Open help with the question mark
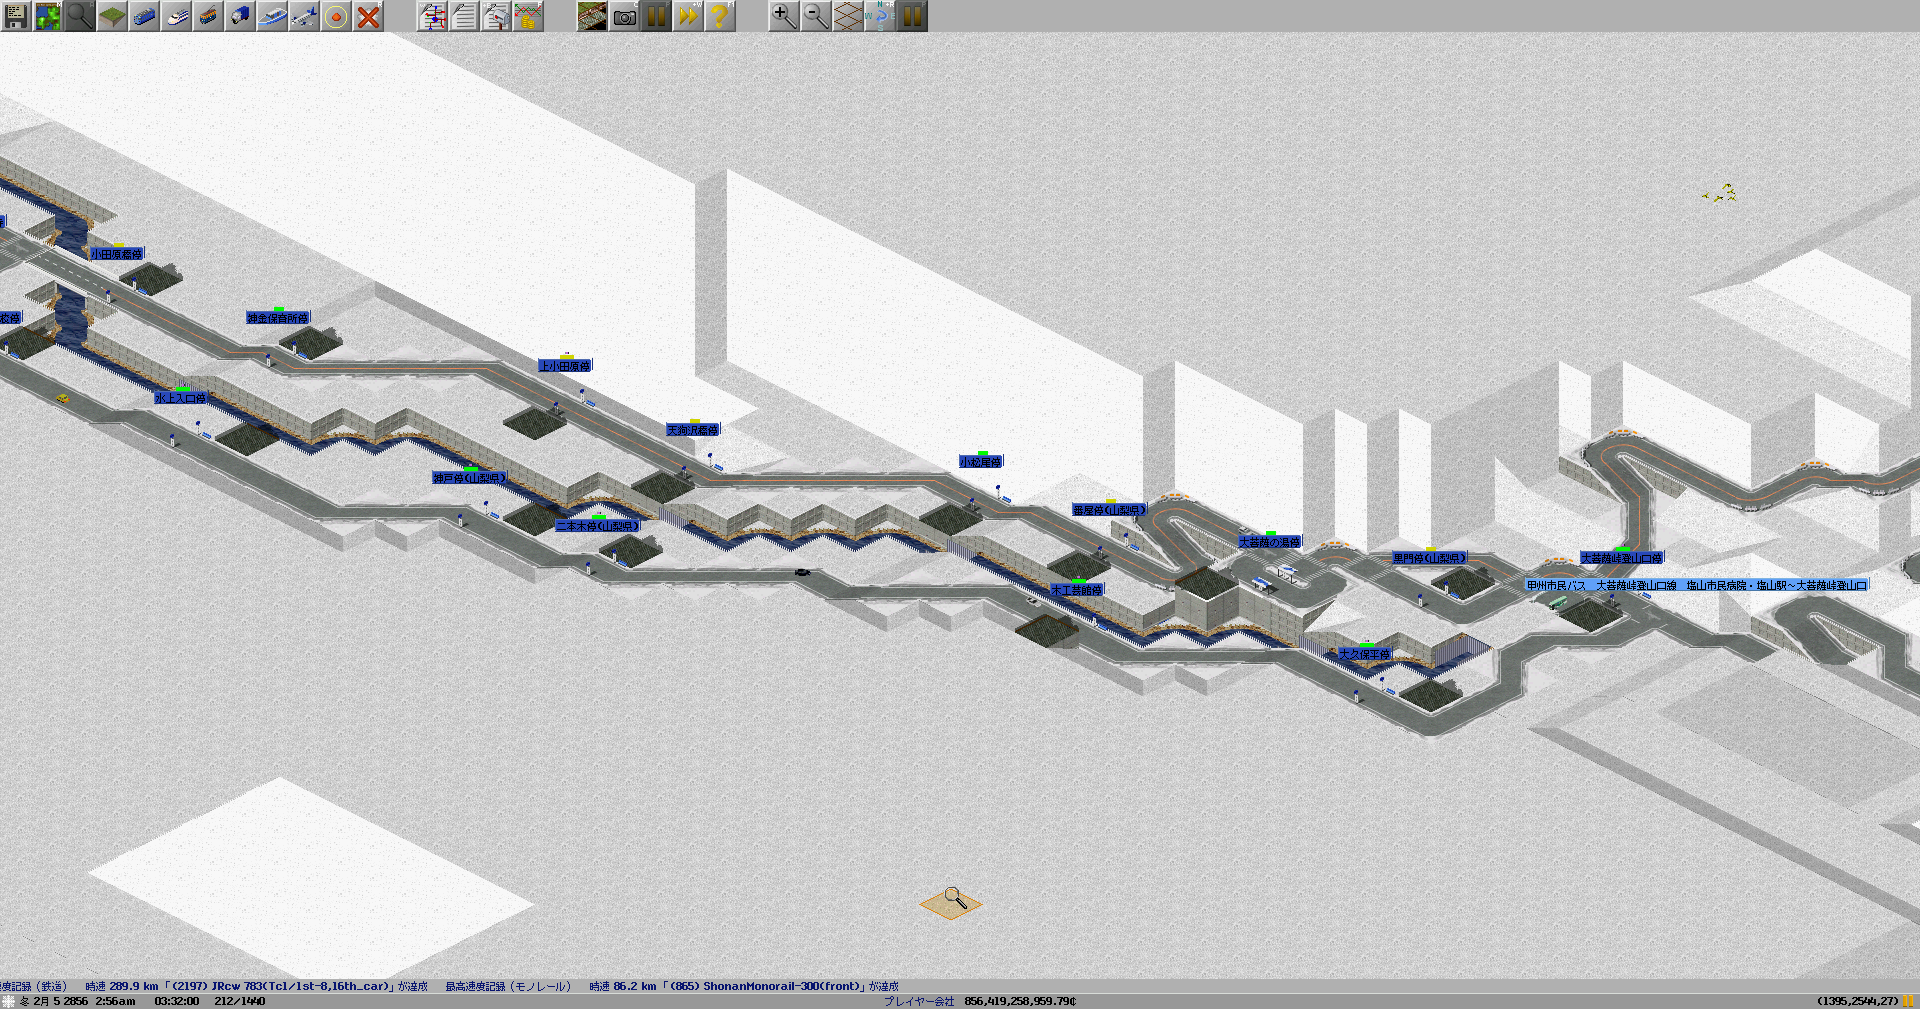The height and width of the screenshot is (1009, 1920). point(720,16)
